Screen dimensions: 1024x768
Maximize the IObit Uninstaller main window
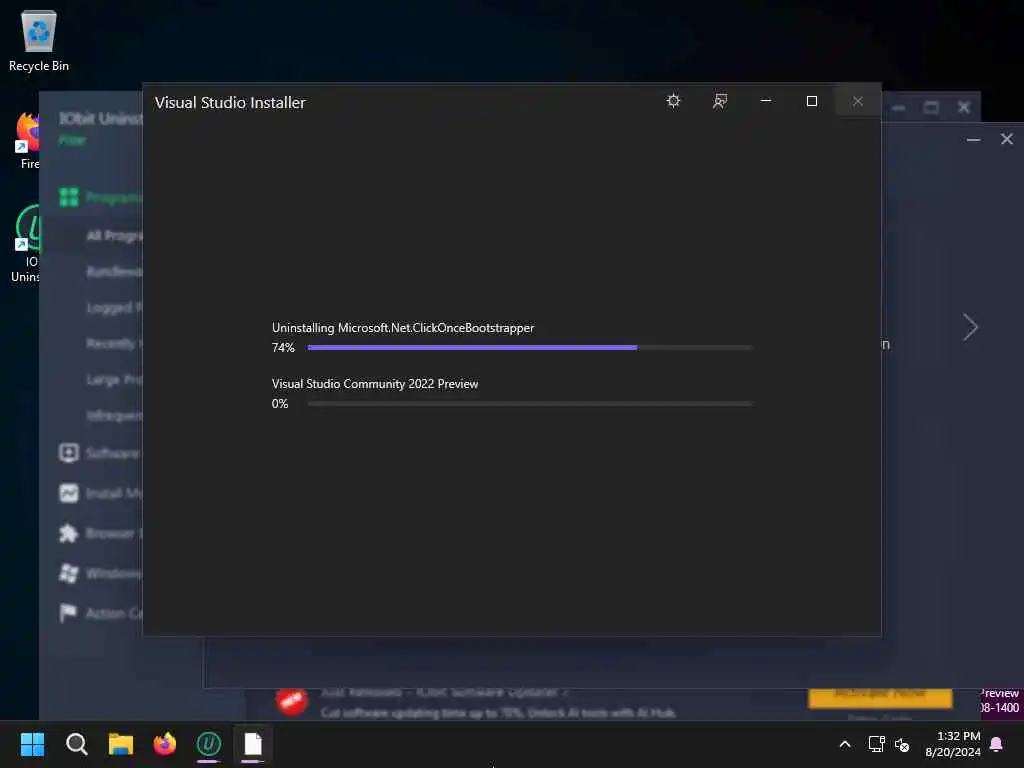pos(931,107)
